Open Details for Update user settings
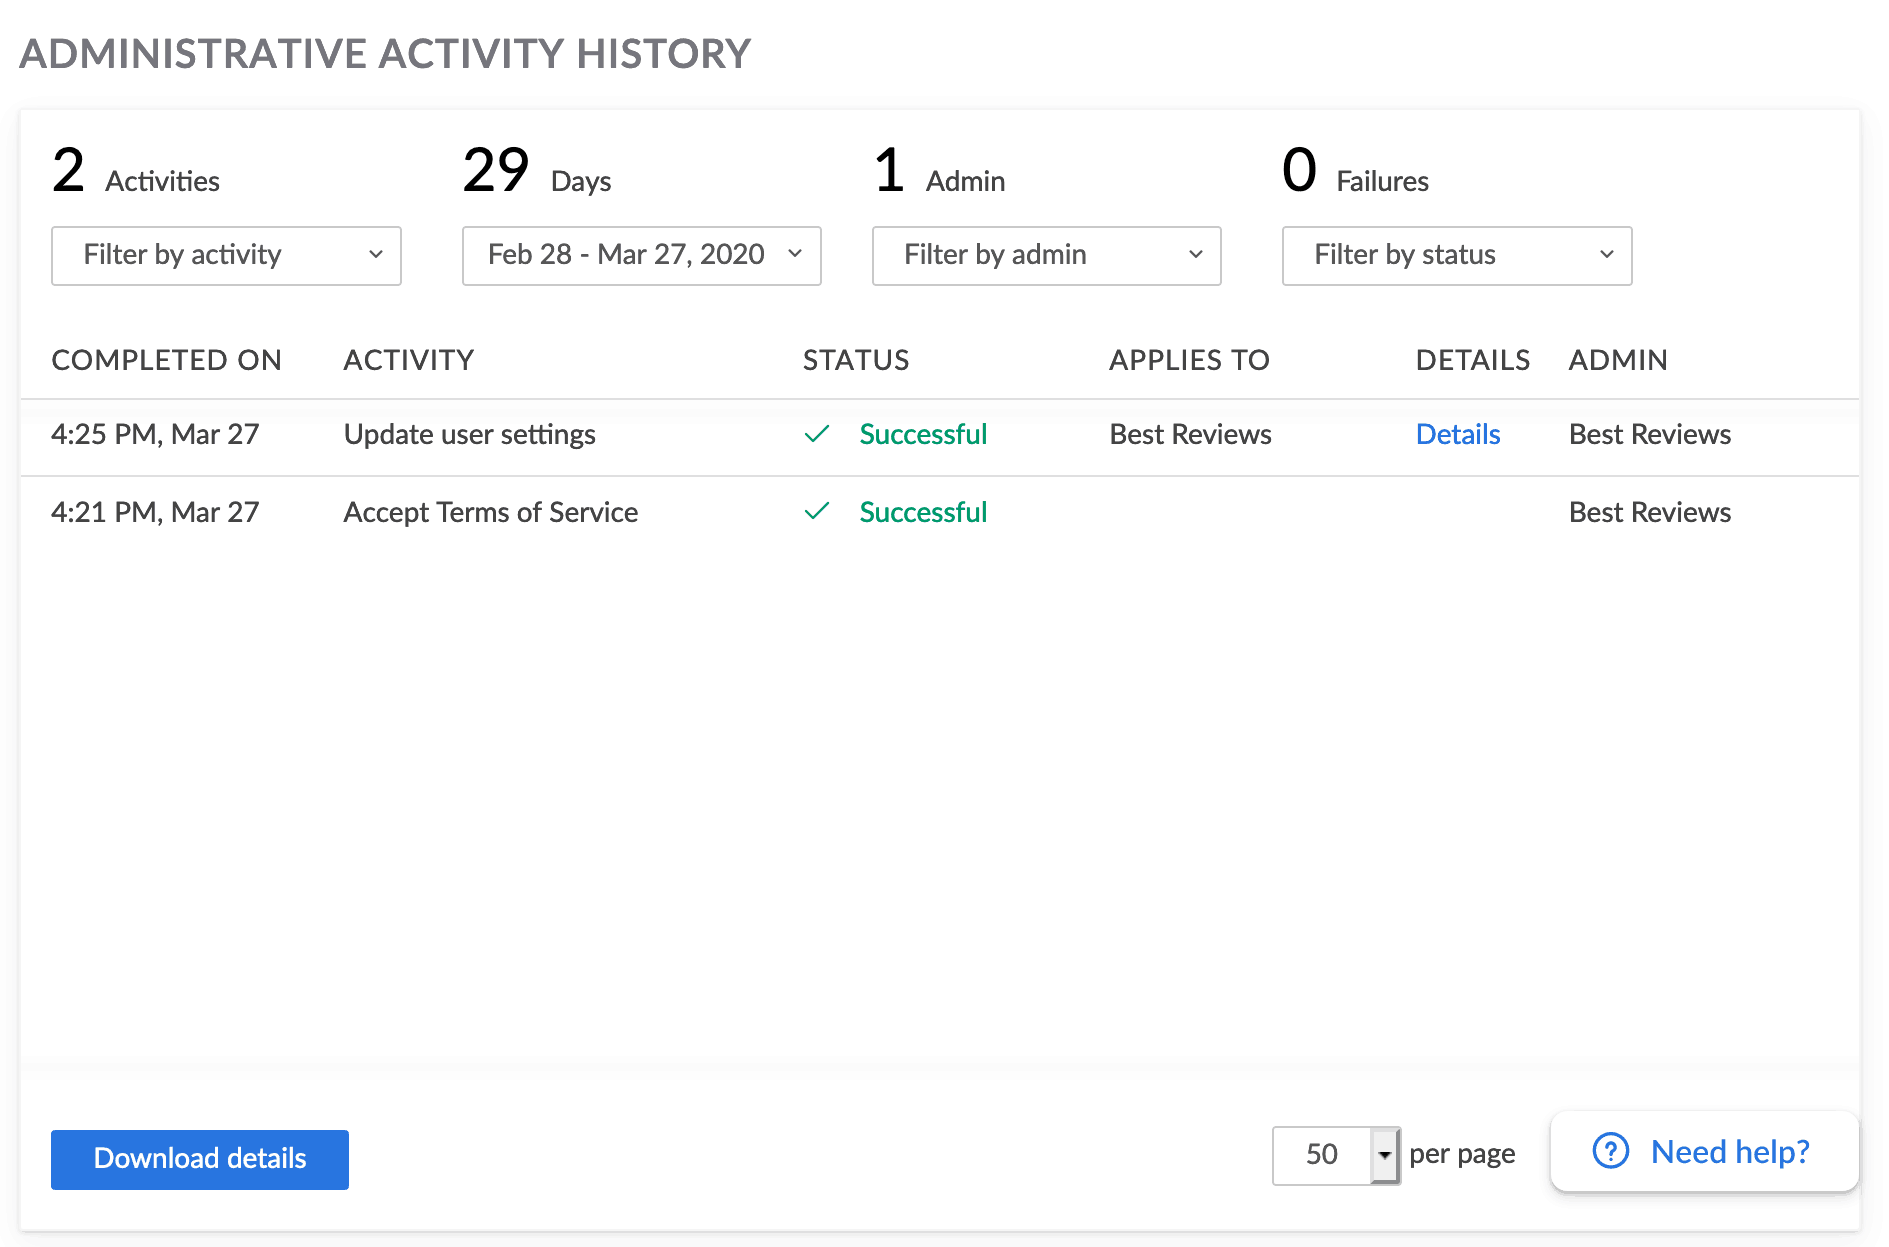1889x1247 pixels. 1458,434
